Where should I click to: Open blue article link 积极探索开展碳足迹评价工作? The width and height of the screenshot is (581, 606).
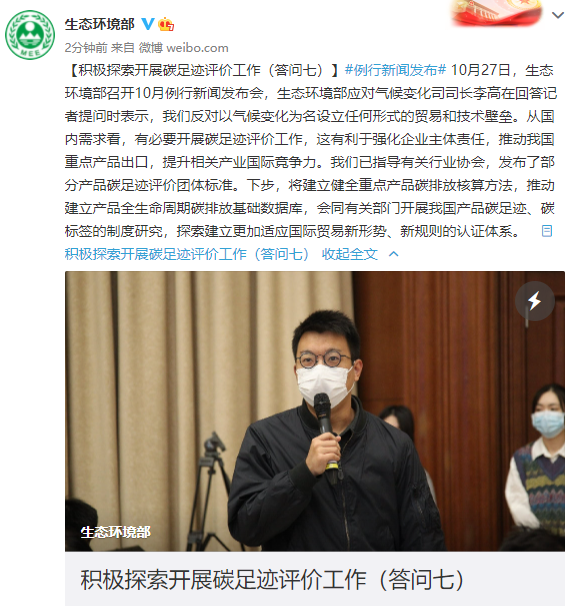187,254
